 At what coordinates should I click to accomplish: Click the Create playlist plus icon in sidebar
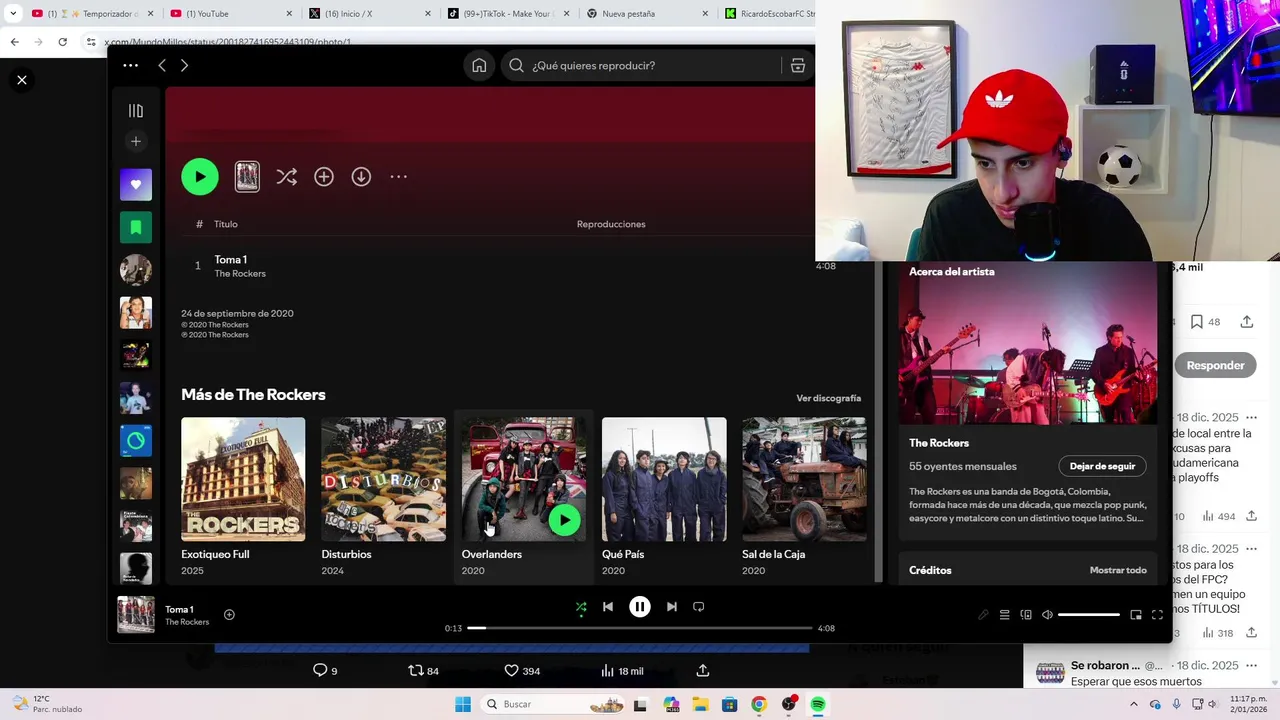click(x=136, y=141)
